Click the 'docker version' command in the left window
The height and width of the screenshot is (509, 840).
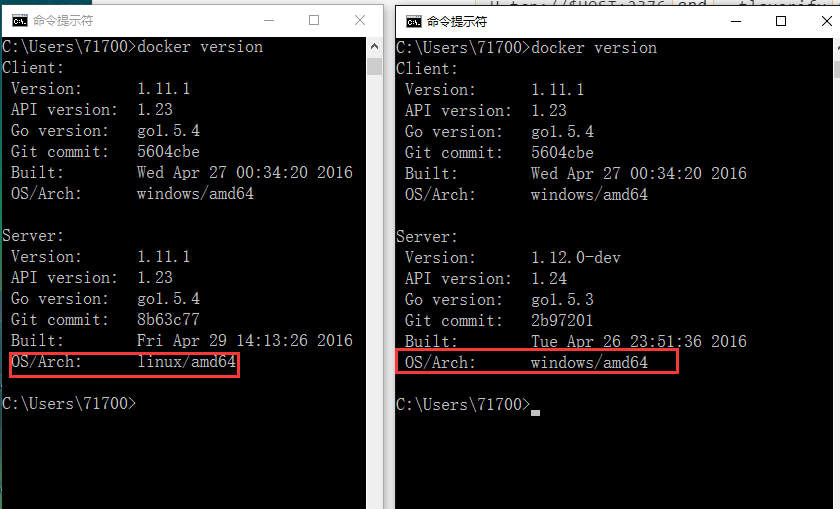coord(200,47)
